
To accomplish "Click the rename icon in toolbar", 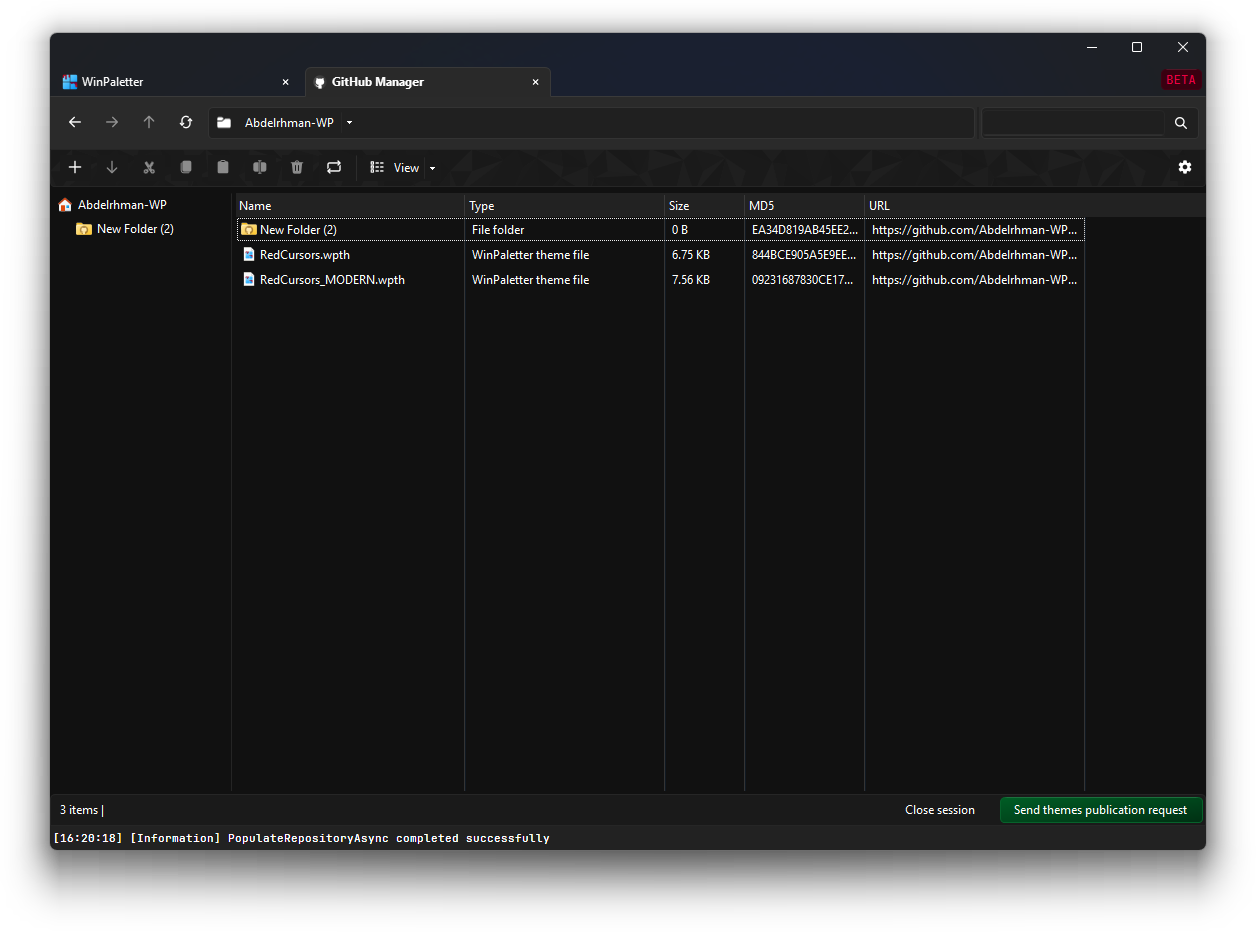I will click(x=260, y=167).
